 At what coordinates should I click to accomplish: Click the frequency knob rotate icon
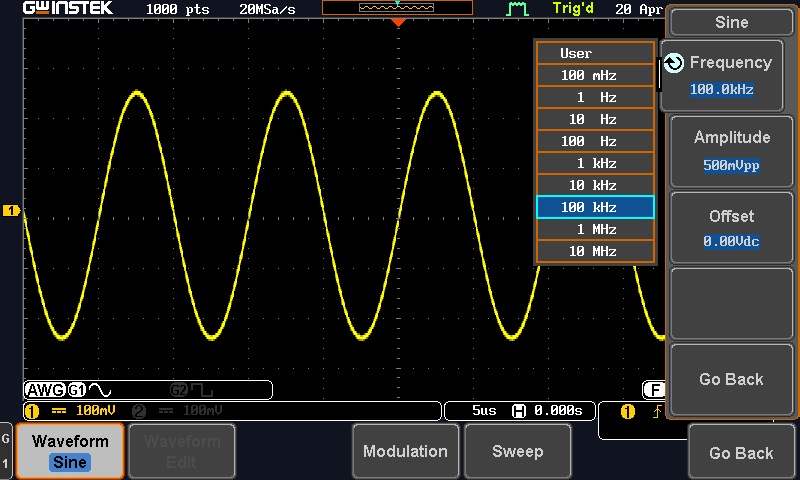pyautogui.click(x=674, y=63)
